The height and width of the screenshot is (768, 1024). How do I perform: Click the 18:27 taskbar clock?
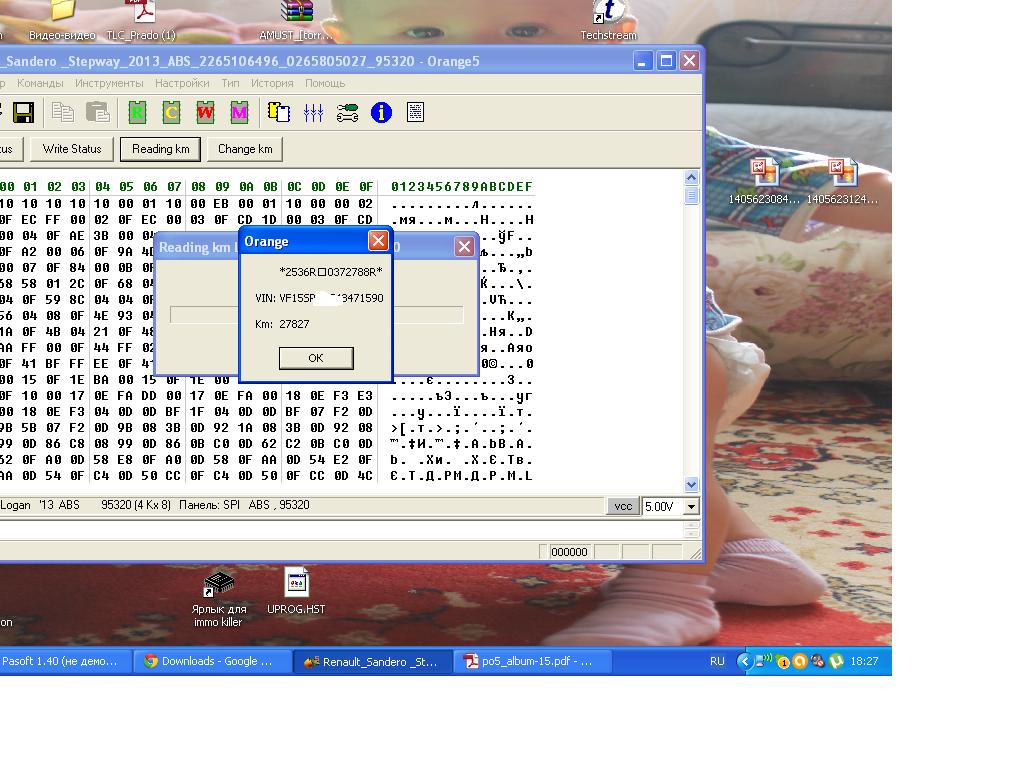(x=864, y=662)
